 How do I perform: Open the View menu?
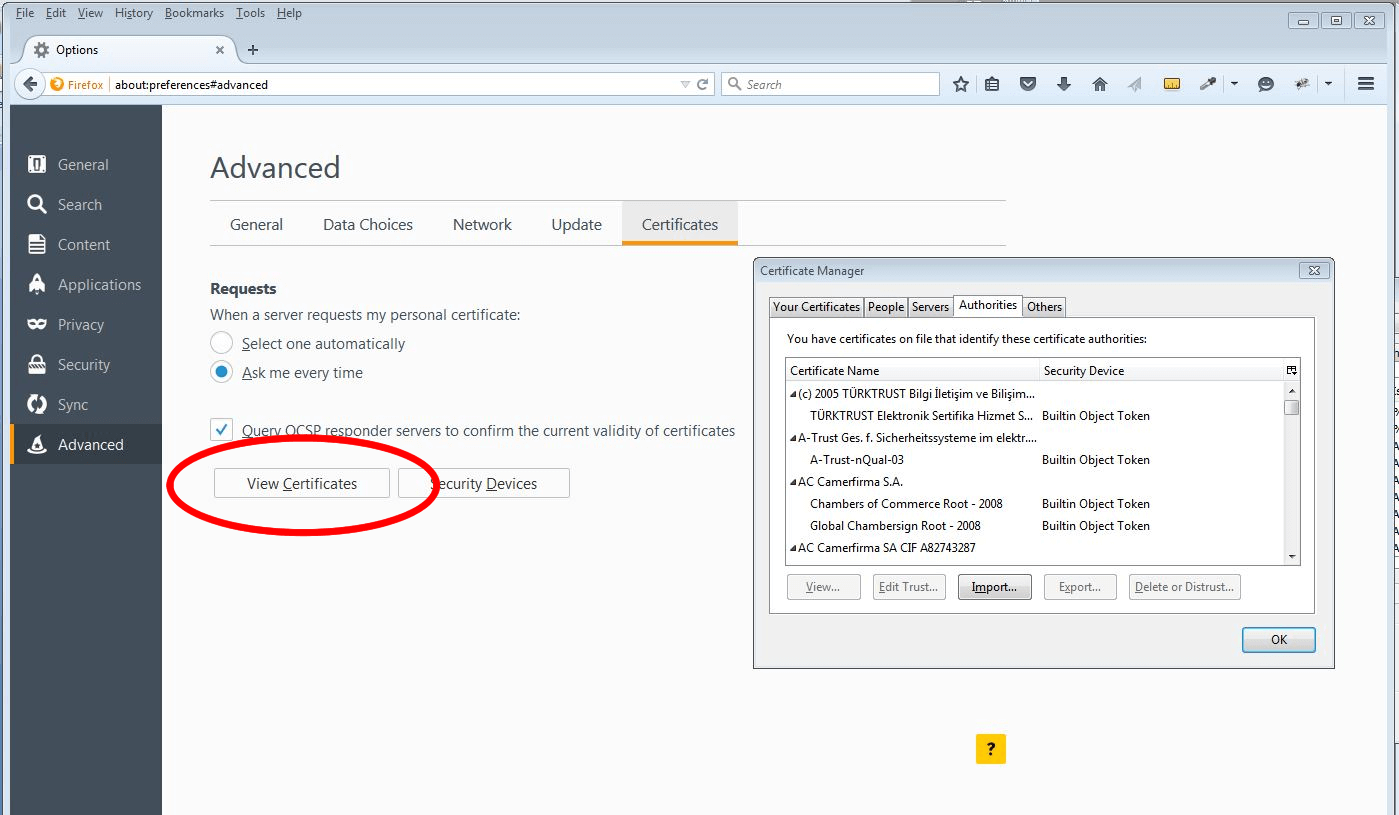point(90,13)
